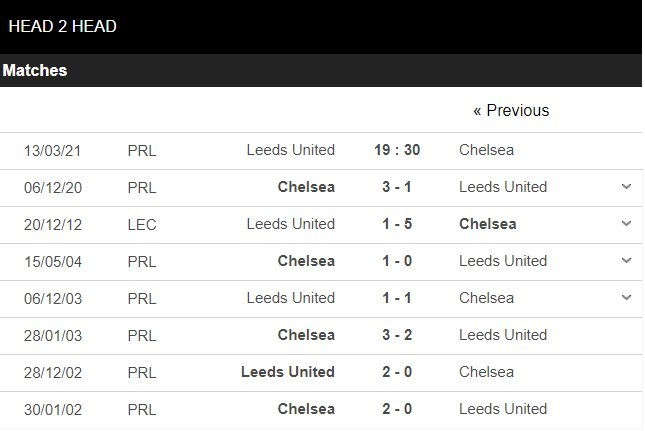Open the Matches tab header
Viewport: 645px width, 431px height.
[35, 71]
